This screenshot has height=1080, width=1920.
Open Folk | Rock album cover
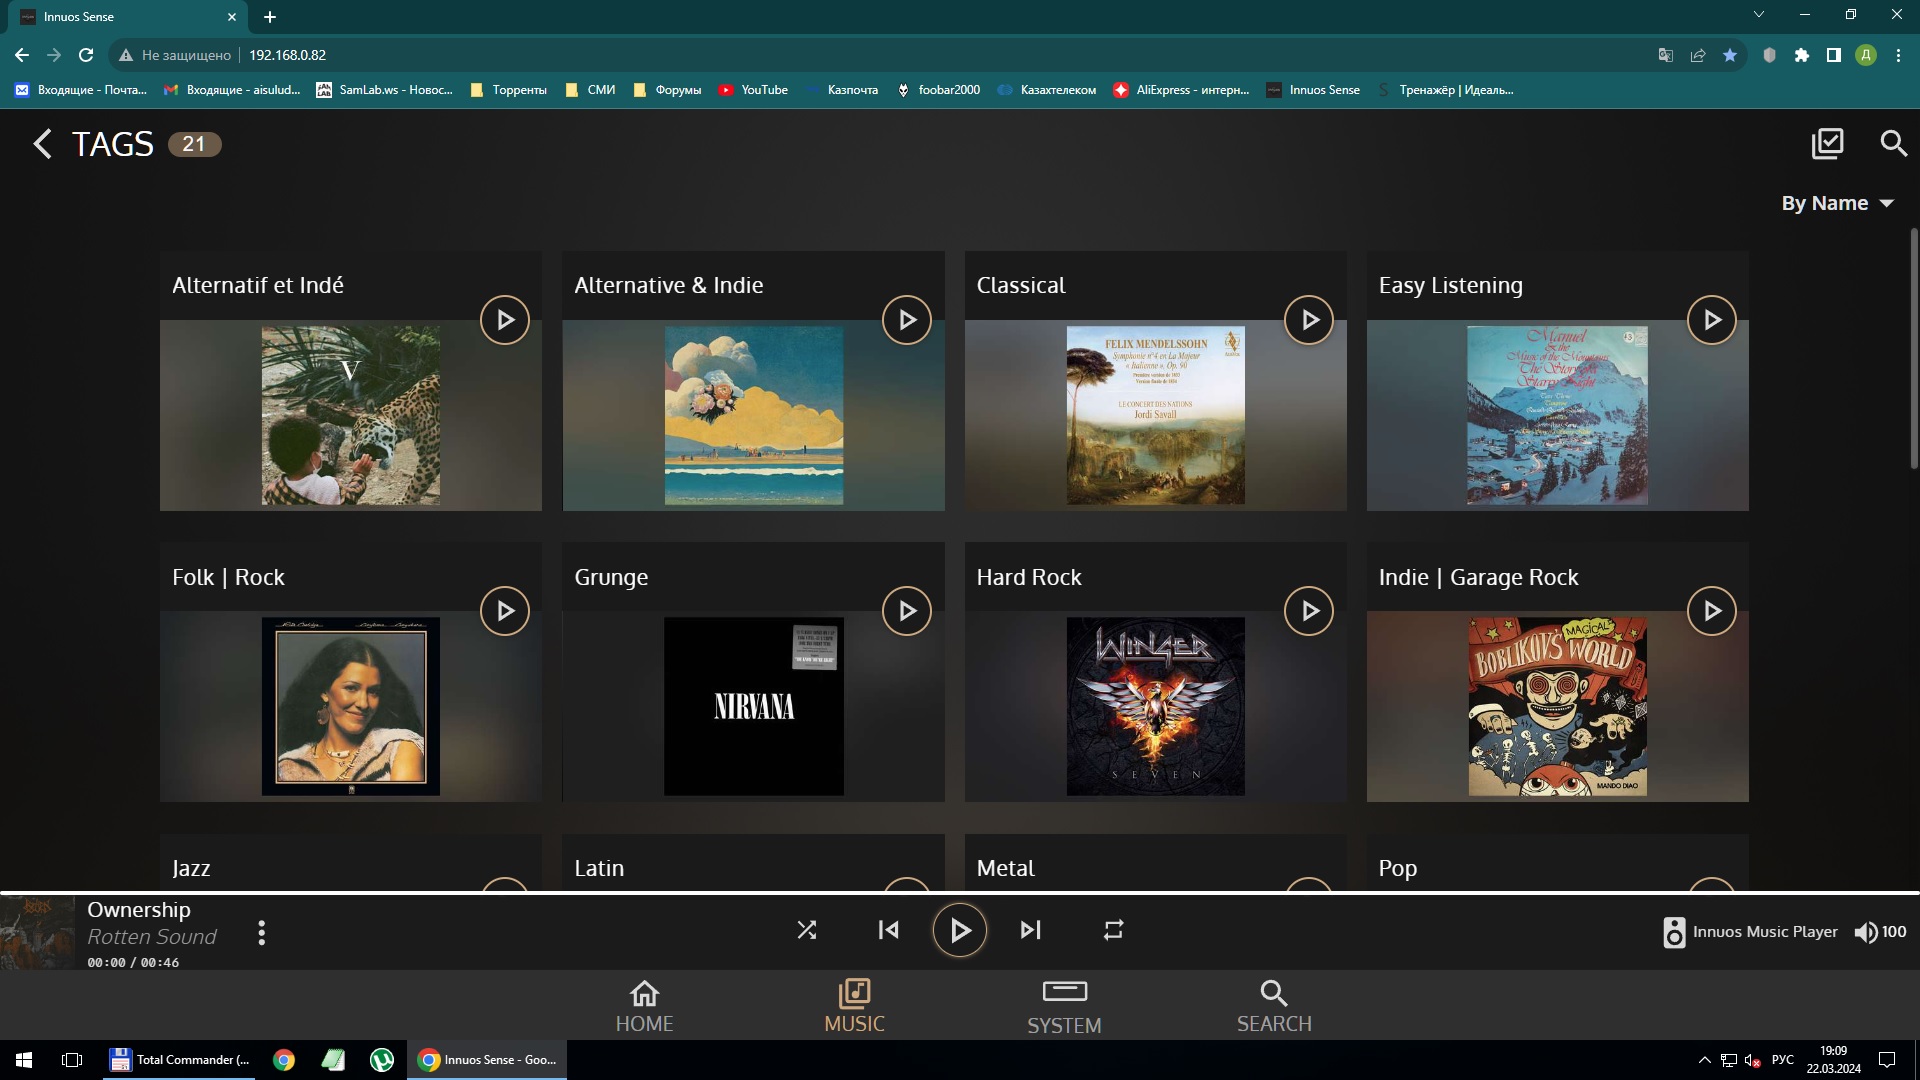(x=351, y=706)
